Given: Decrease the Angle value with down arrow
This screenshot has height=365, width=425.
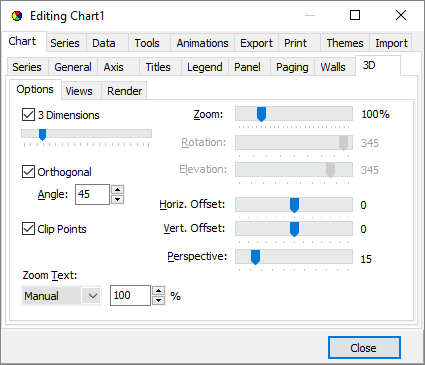Looking at the screenshot, I should pyautogui.click(x=117, y=199).
